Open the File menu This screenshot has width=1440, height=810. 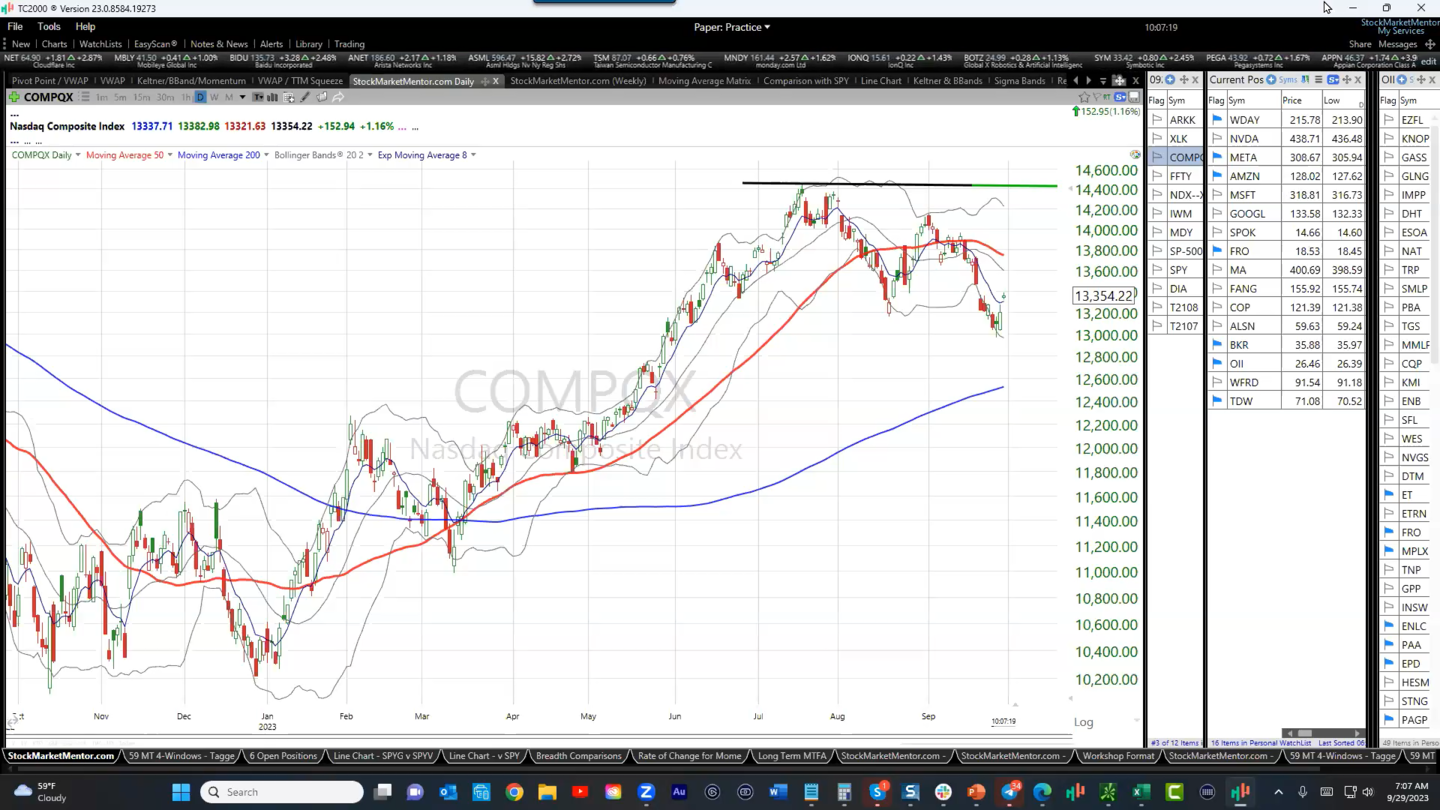tap(15, 27)
